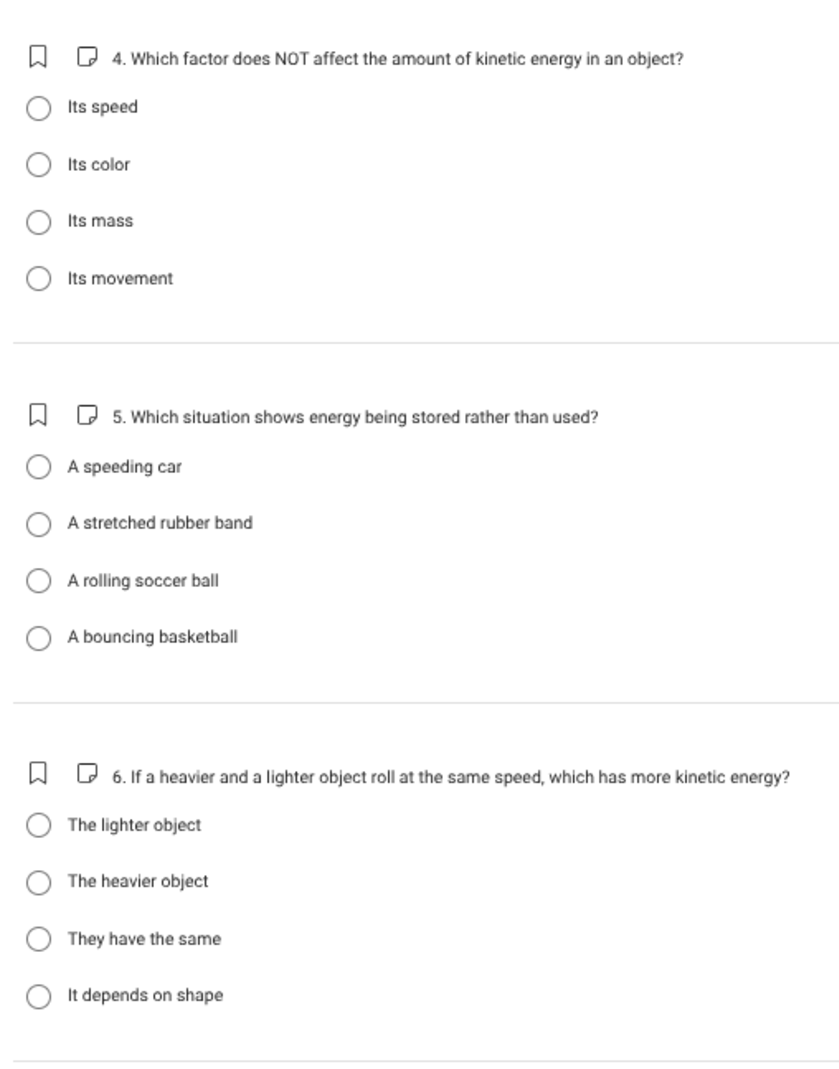Select 'A speeding car' option
The image size is (839, 1069).
39,467
